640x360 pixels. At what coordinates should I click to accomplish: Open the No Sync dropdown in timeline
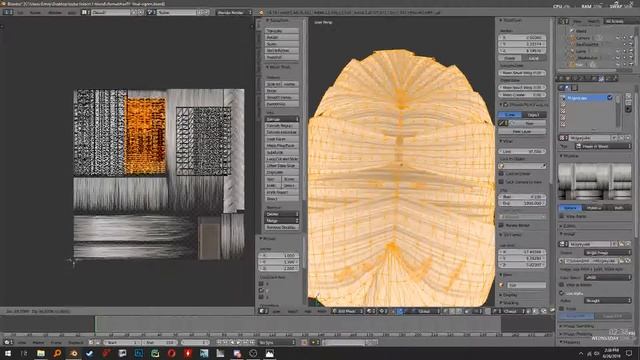point(277,342)
